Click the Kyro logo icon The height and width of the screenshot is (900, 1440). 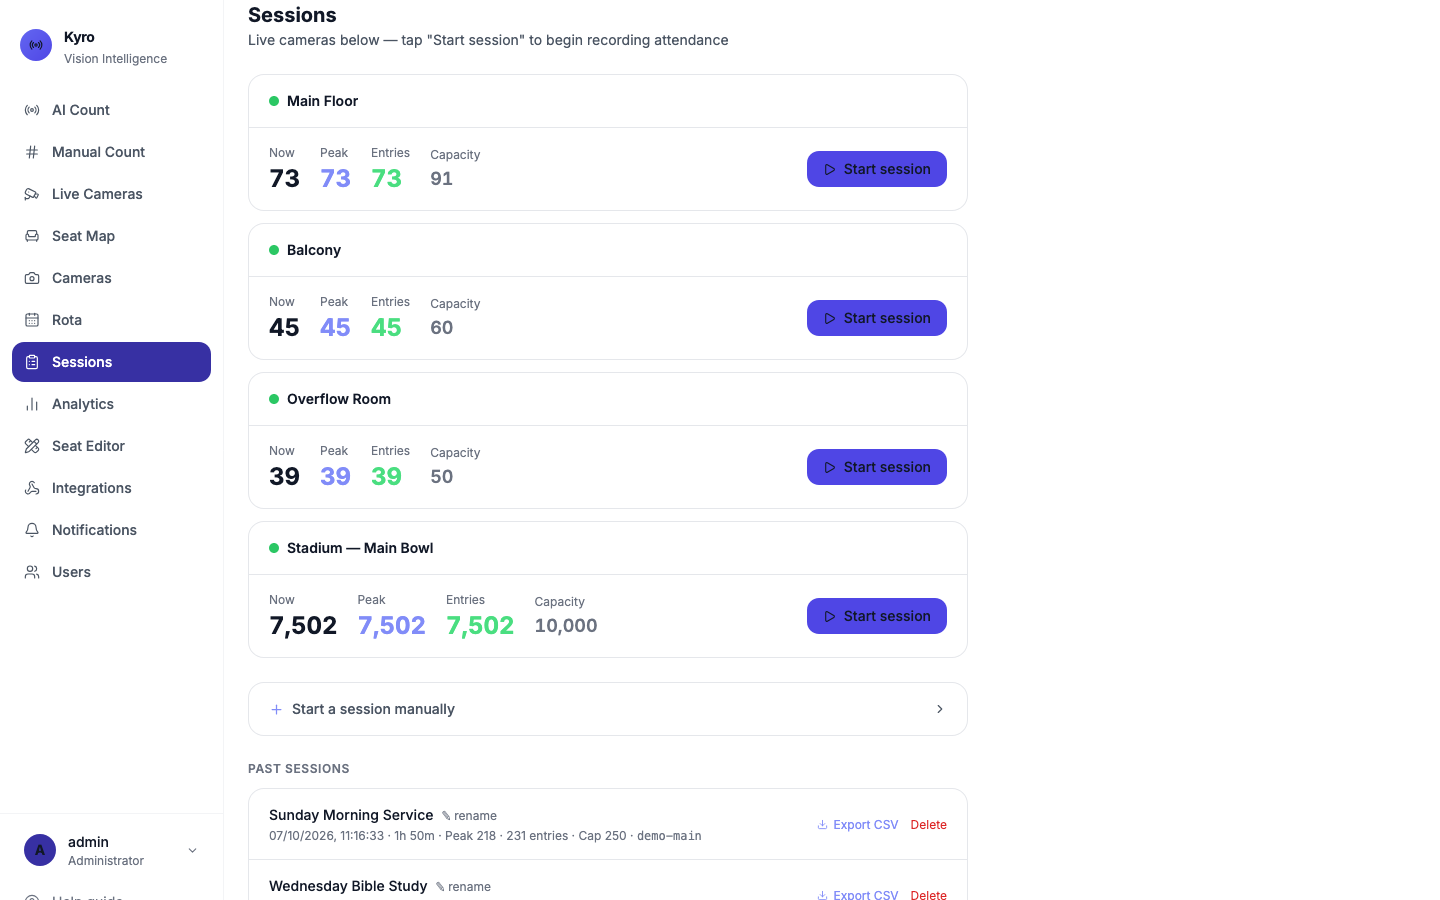click(x=36, y=45)
